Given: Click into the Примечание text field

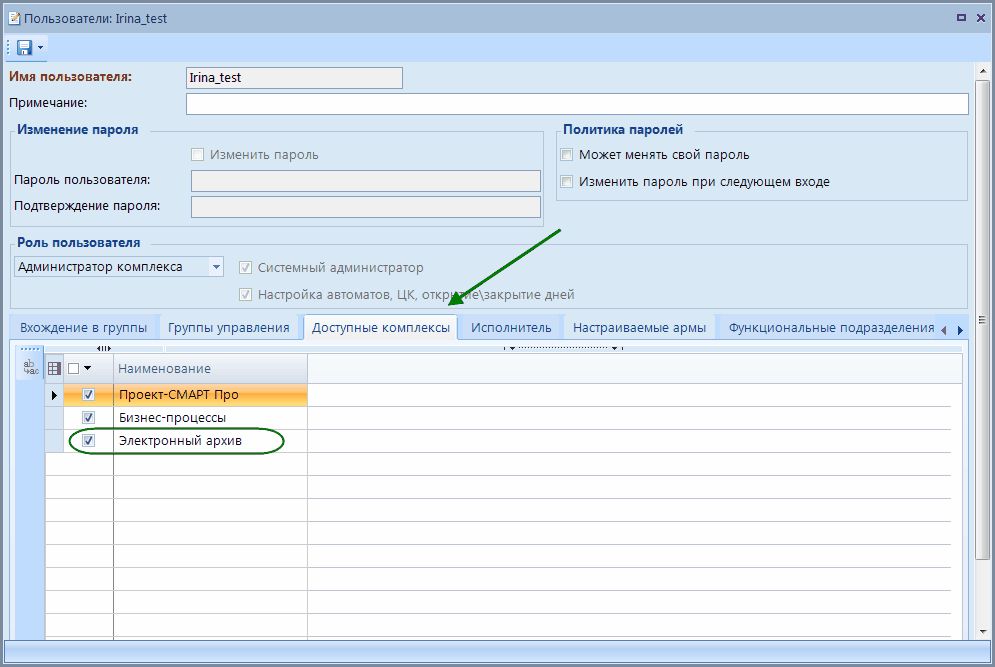Looking at the screenshot, I should pos(577,104).
